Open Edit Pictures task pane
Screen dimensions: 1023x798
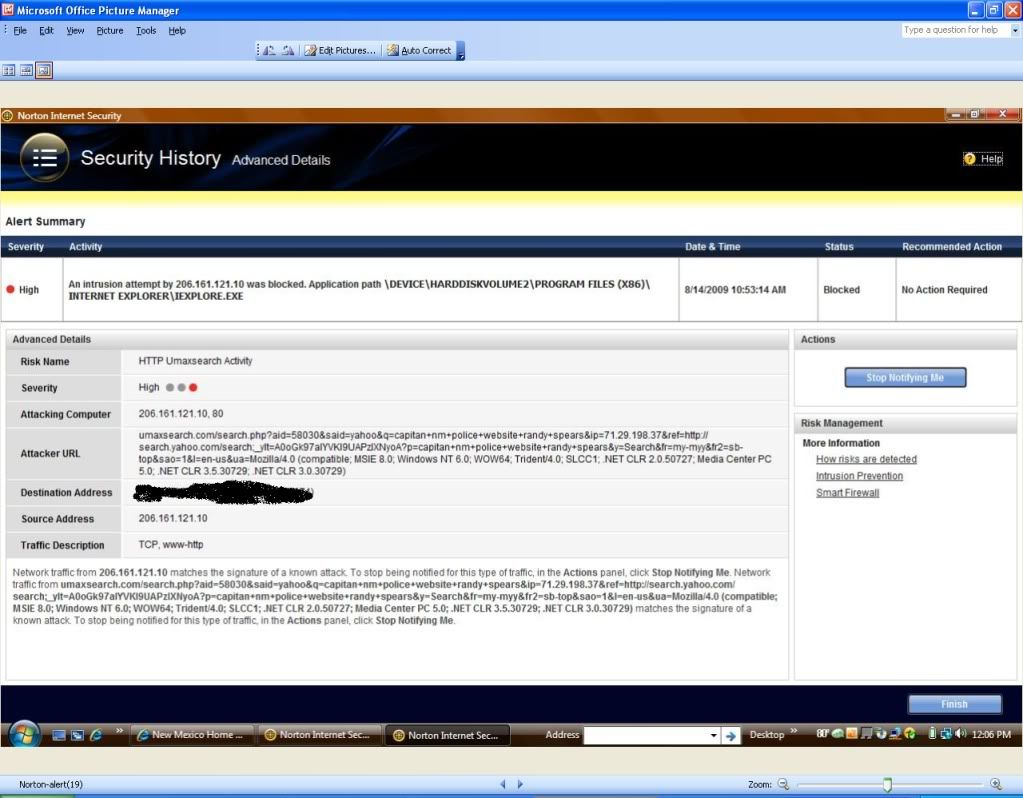(x=340, y=50)
